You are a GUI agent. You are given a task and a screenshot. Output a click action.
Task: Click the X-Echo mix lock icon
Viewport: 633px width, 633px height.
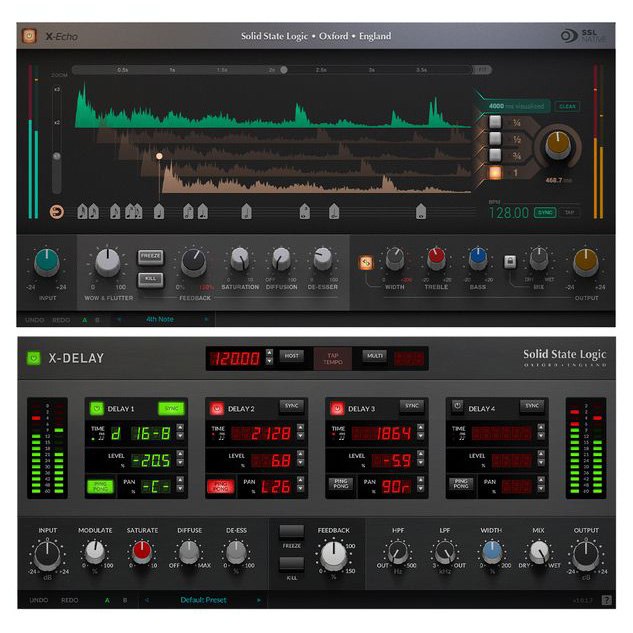pyautogui.click(x=510, y=262)
